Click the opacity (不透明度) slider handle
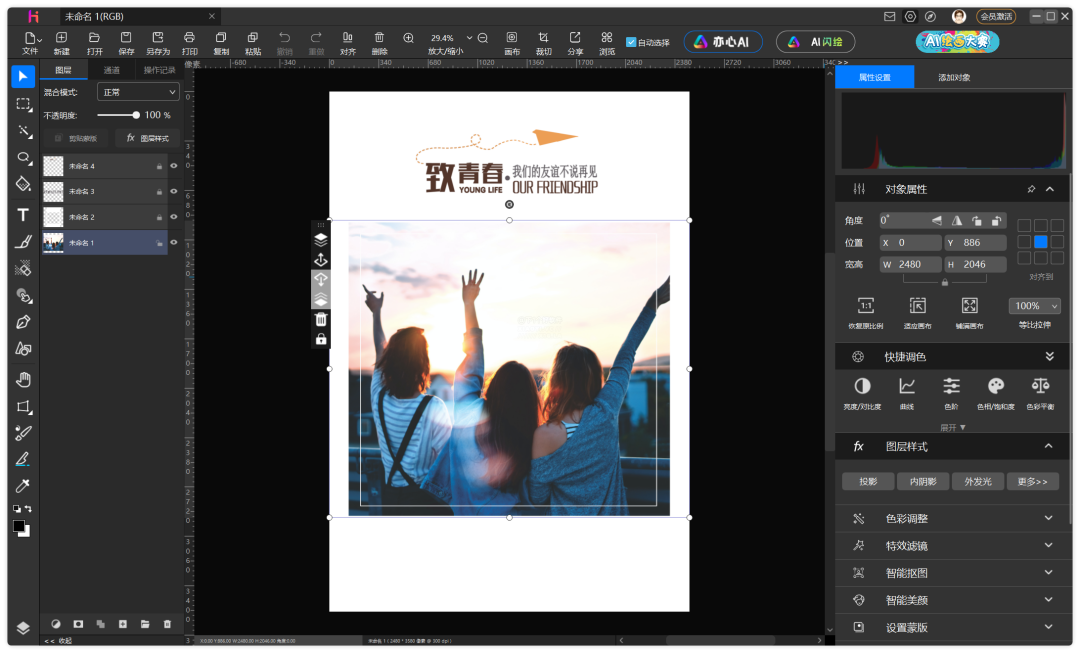1080x653 pixels. coord(135,115)
